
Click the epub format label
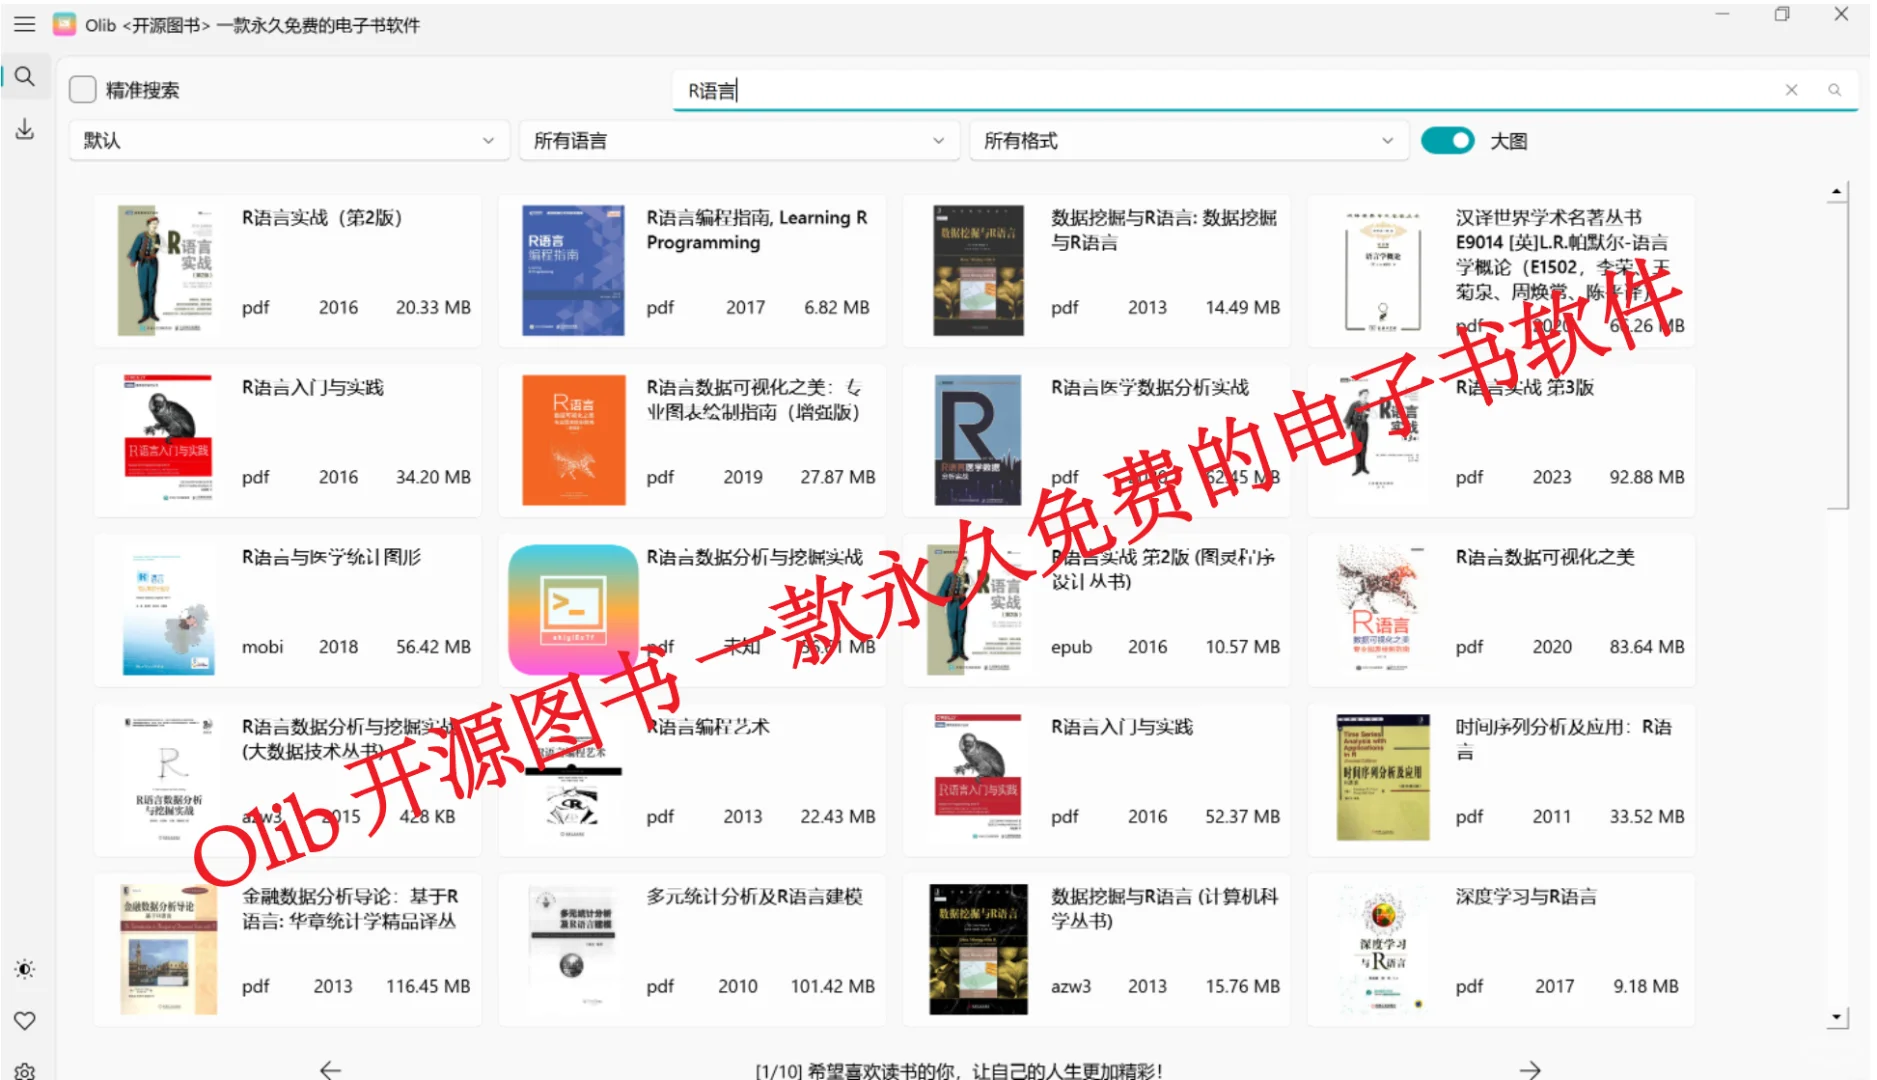click(1071, 648)
